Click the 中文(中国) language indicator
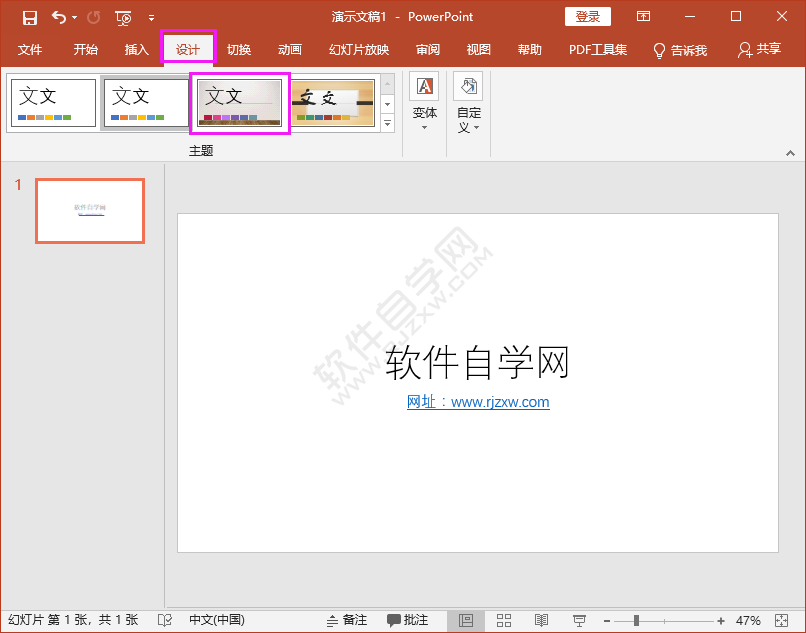Screen dimensions: 806x633 [x=217, y=620]
